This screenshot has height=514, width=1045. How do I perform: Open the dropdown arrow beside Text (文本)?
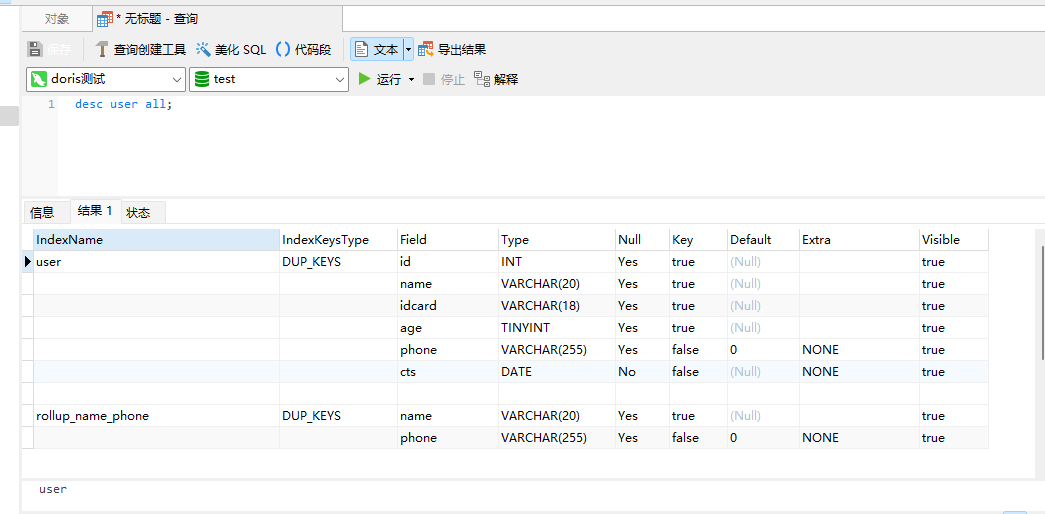[x=408, y=49]
